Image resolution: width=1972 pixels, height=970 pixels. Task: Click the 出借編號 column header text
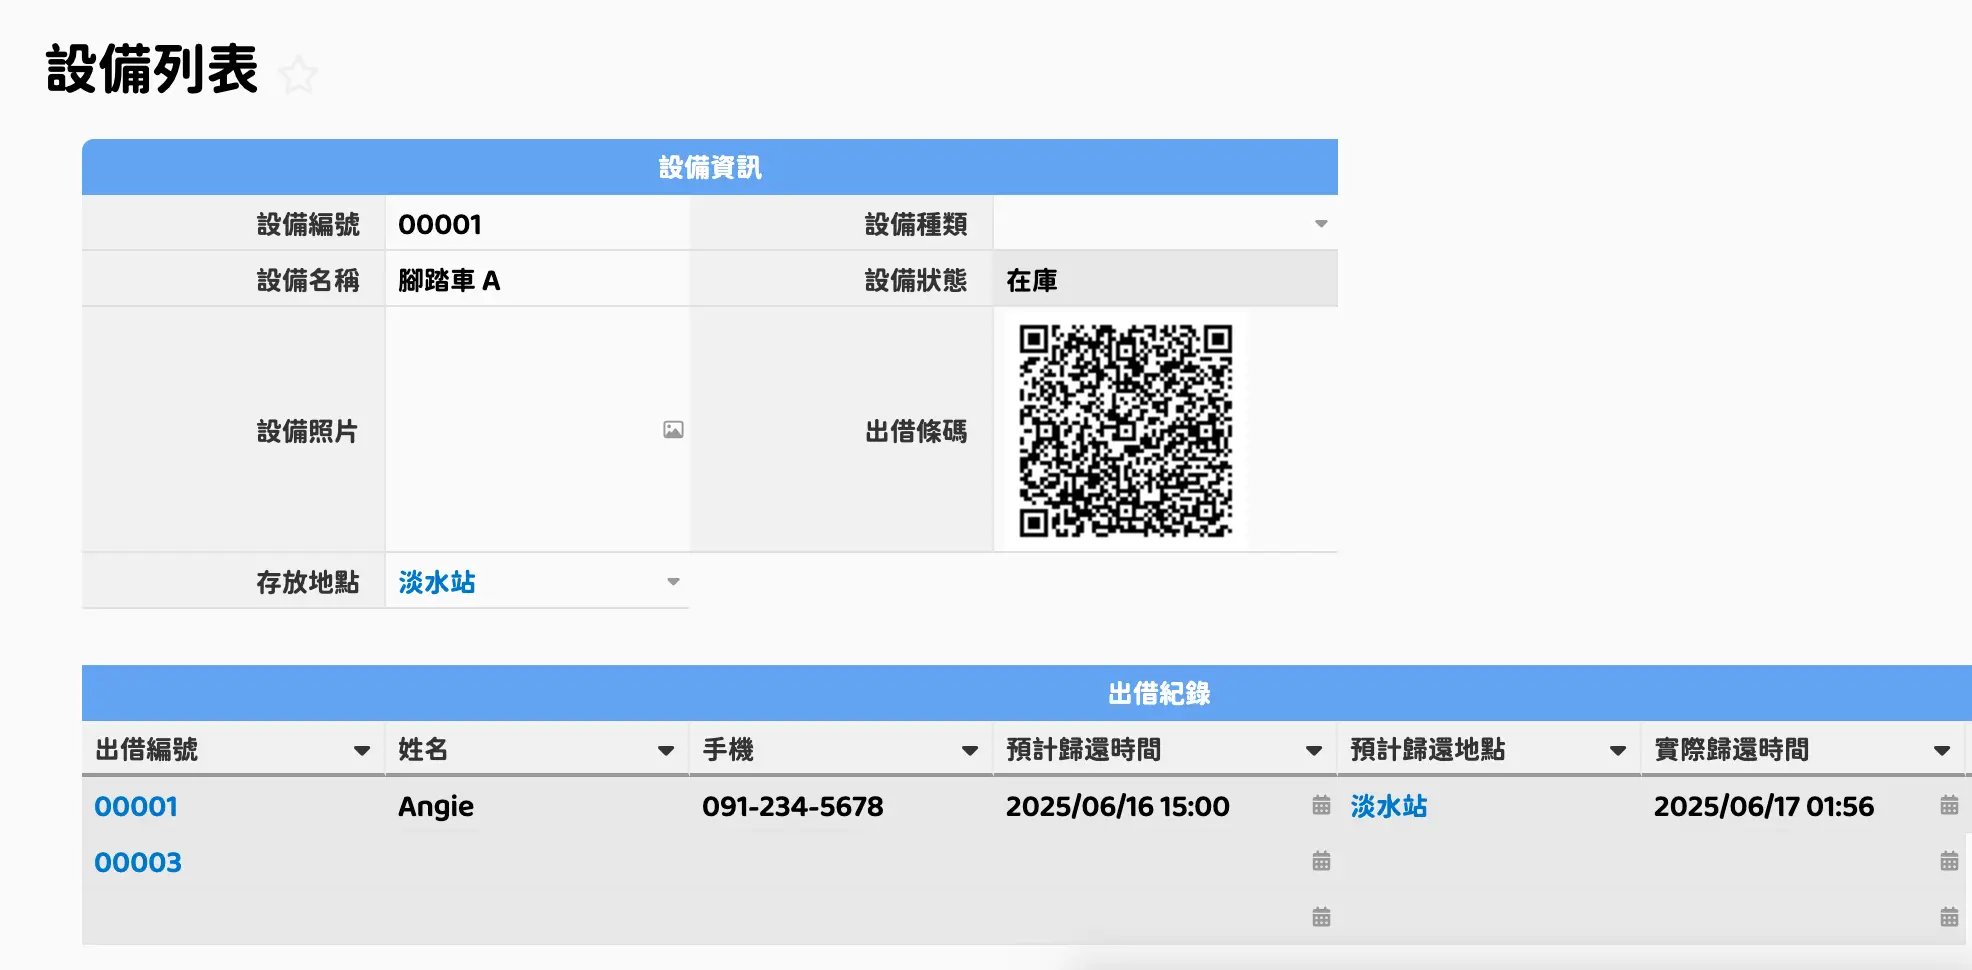coord(146,749)
